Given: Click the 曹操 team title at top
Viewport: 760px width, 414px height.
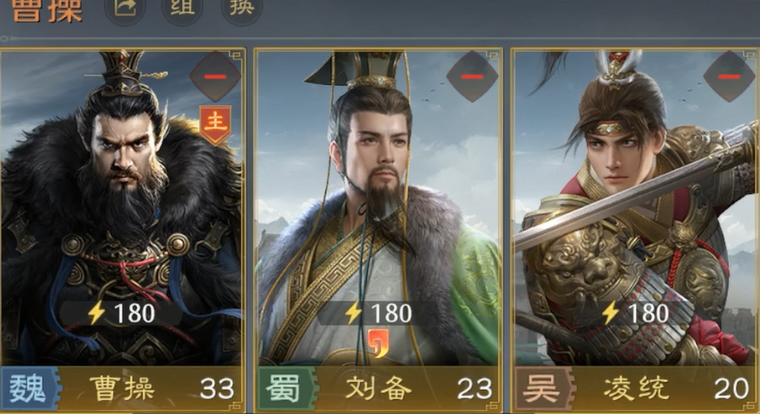Looking at the screenshot, I should (x=47, y=10).
